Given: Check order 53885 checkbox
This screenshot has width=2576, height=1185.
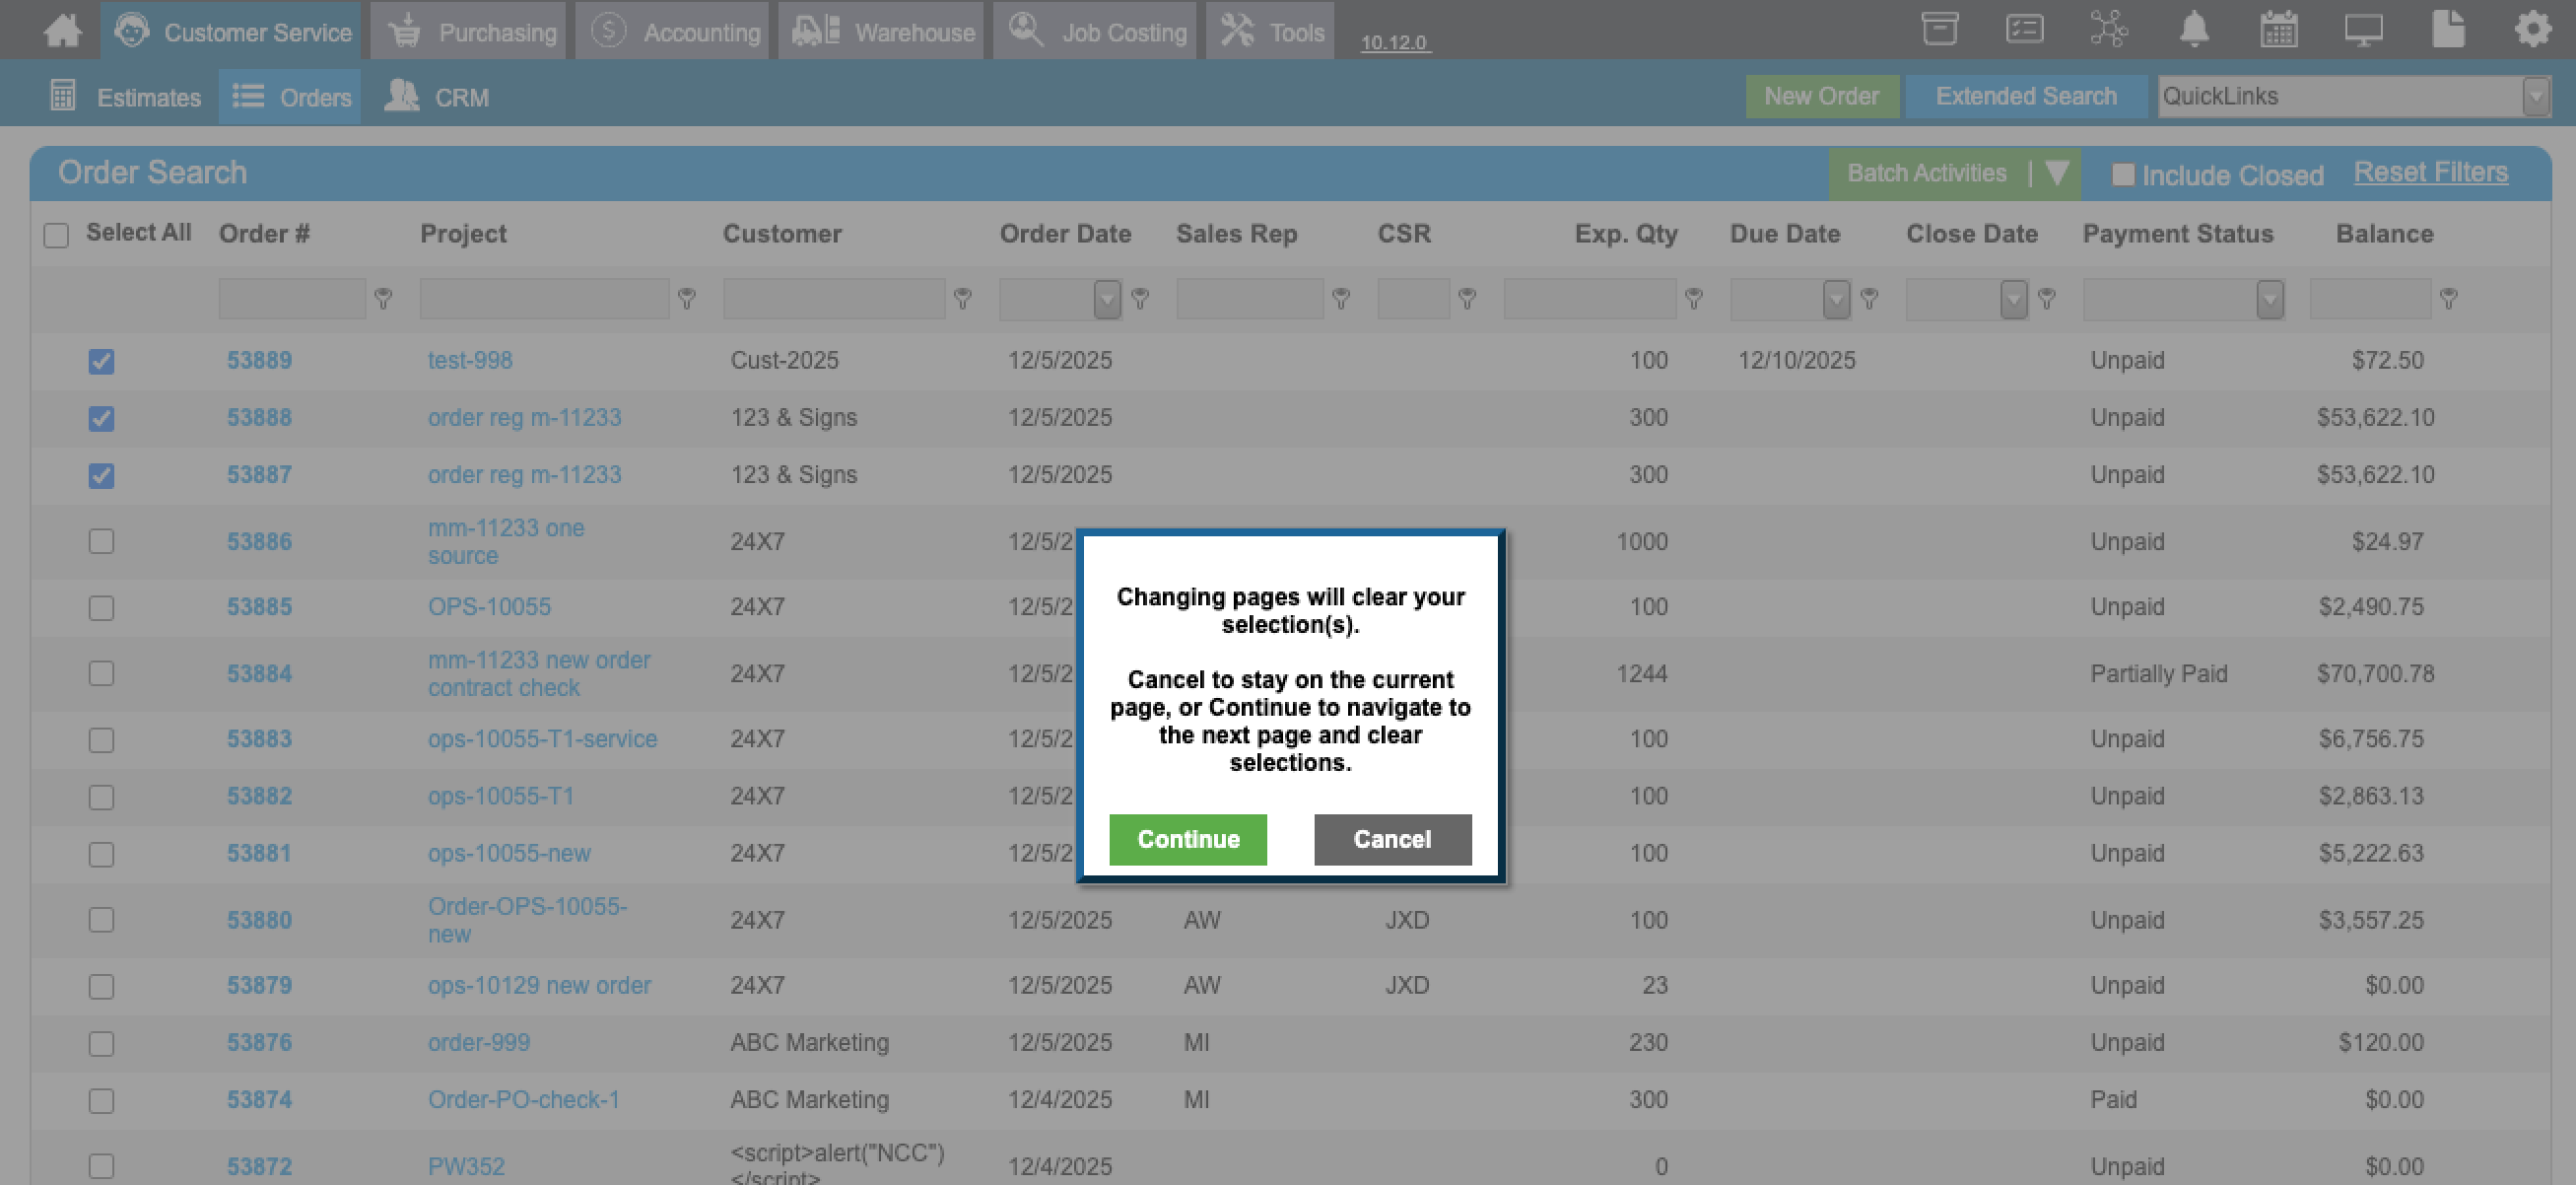Looking at the screenshot, I should pyautogui.click(x=101, y=607).
